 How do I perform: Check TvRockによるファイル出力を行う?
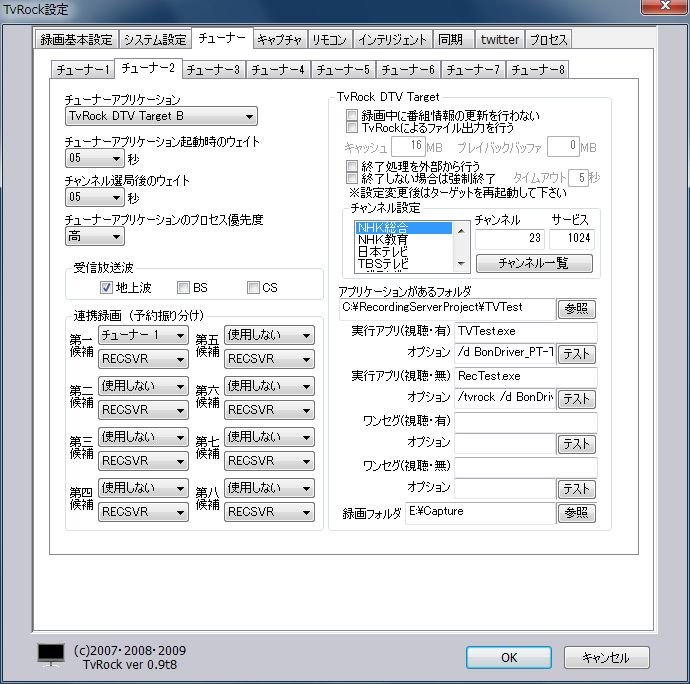(x=352, y=128)
